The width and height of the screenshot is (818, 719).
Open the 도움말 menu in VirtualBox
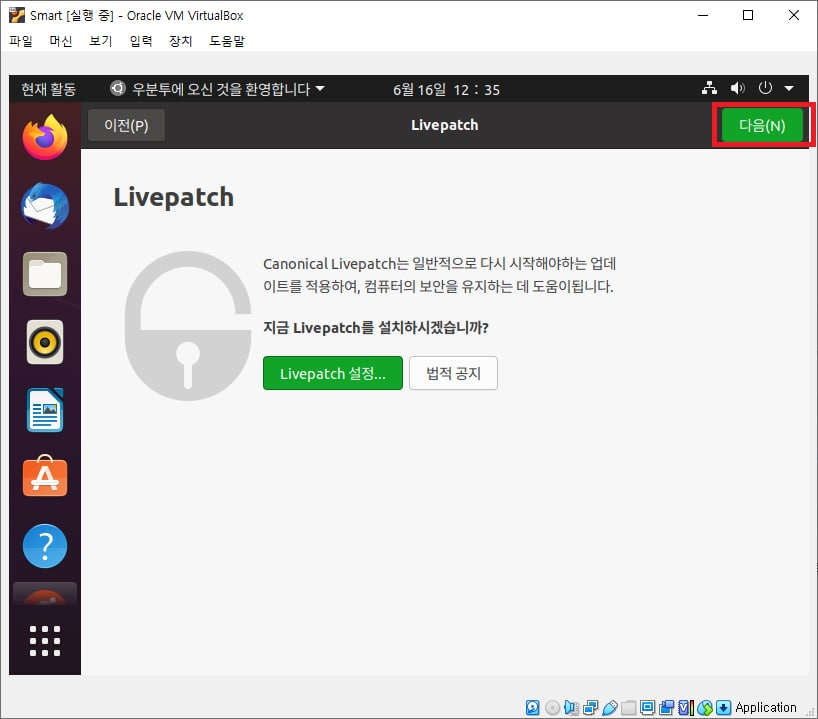click(x=227, y=41)
